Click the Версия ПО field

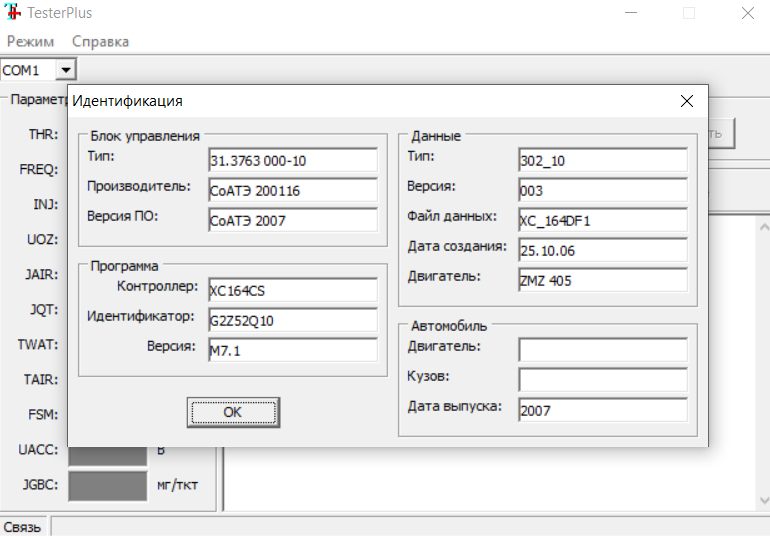[x=292, y=220]
